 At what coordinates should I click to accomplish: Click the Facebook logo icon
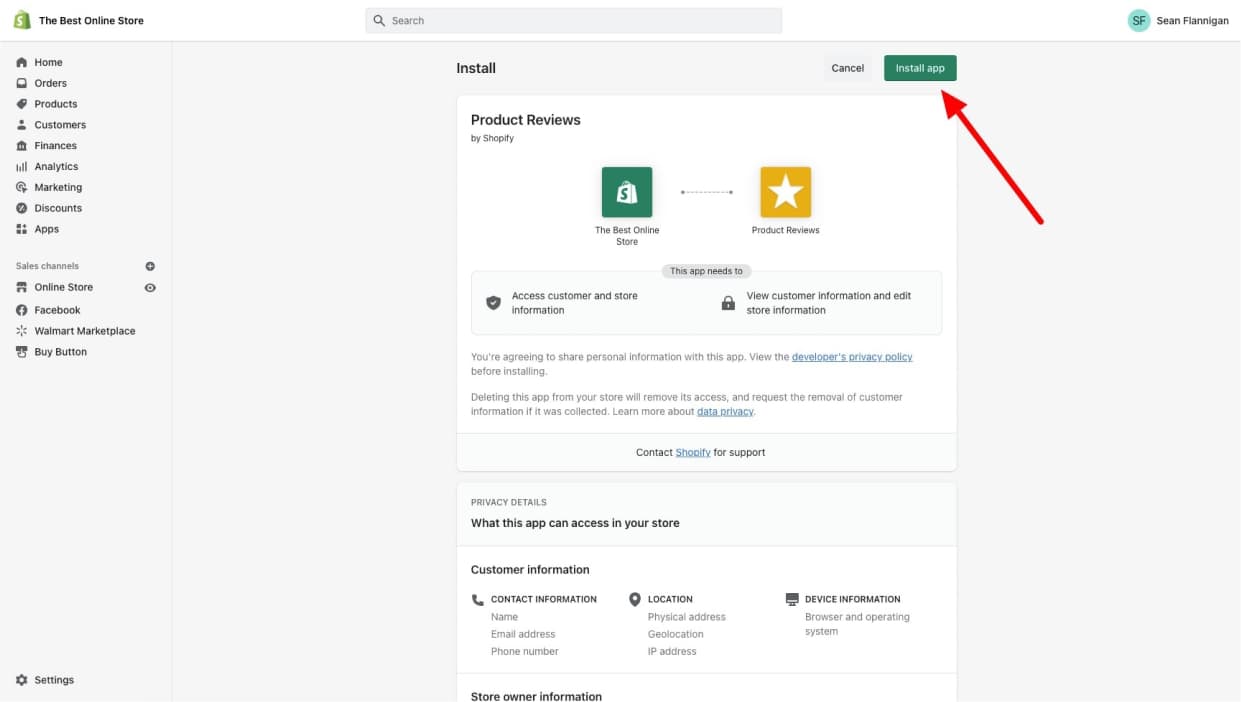(x=22, y=310)
